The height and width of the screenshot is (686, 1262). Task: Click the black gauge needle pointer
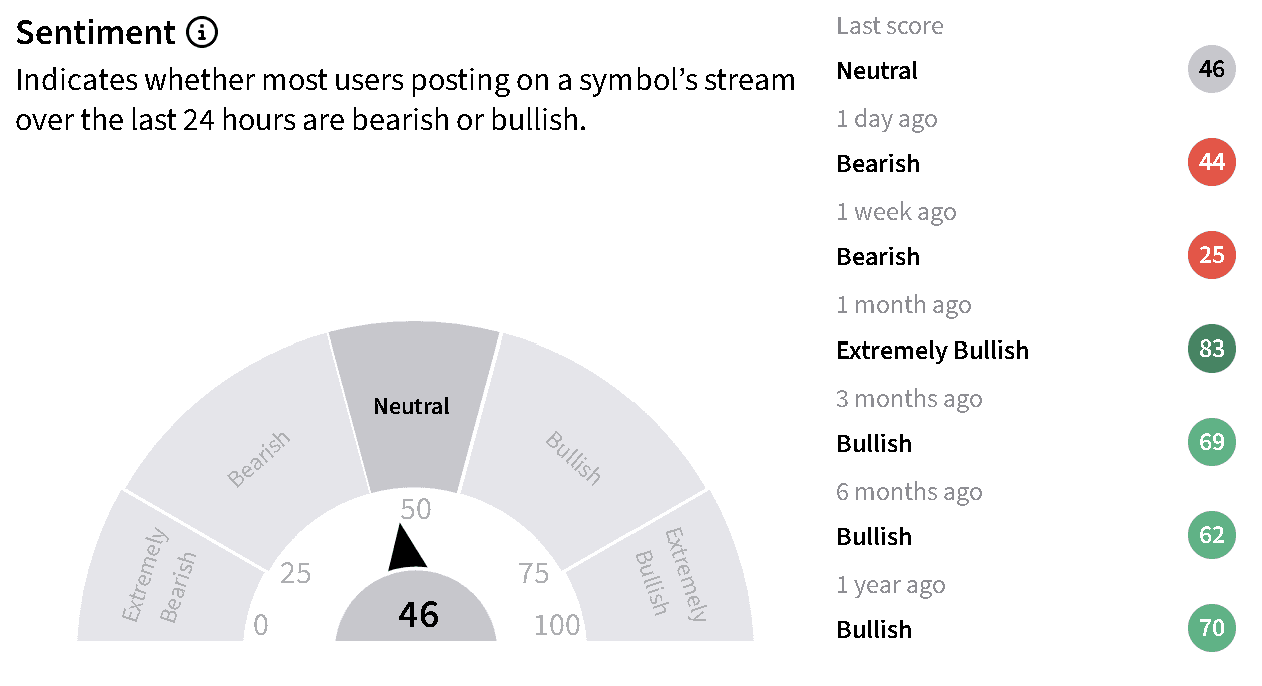(406, 549)
